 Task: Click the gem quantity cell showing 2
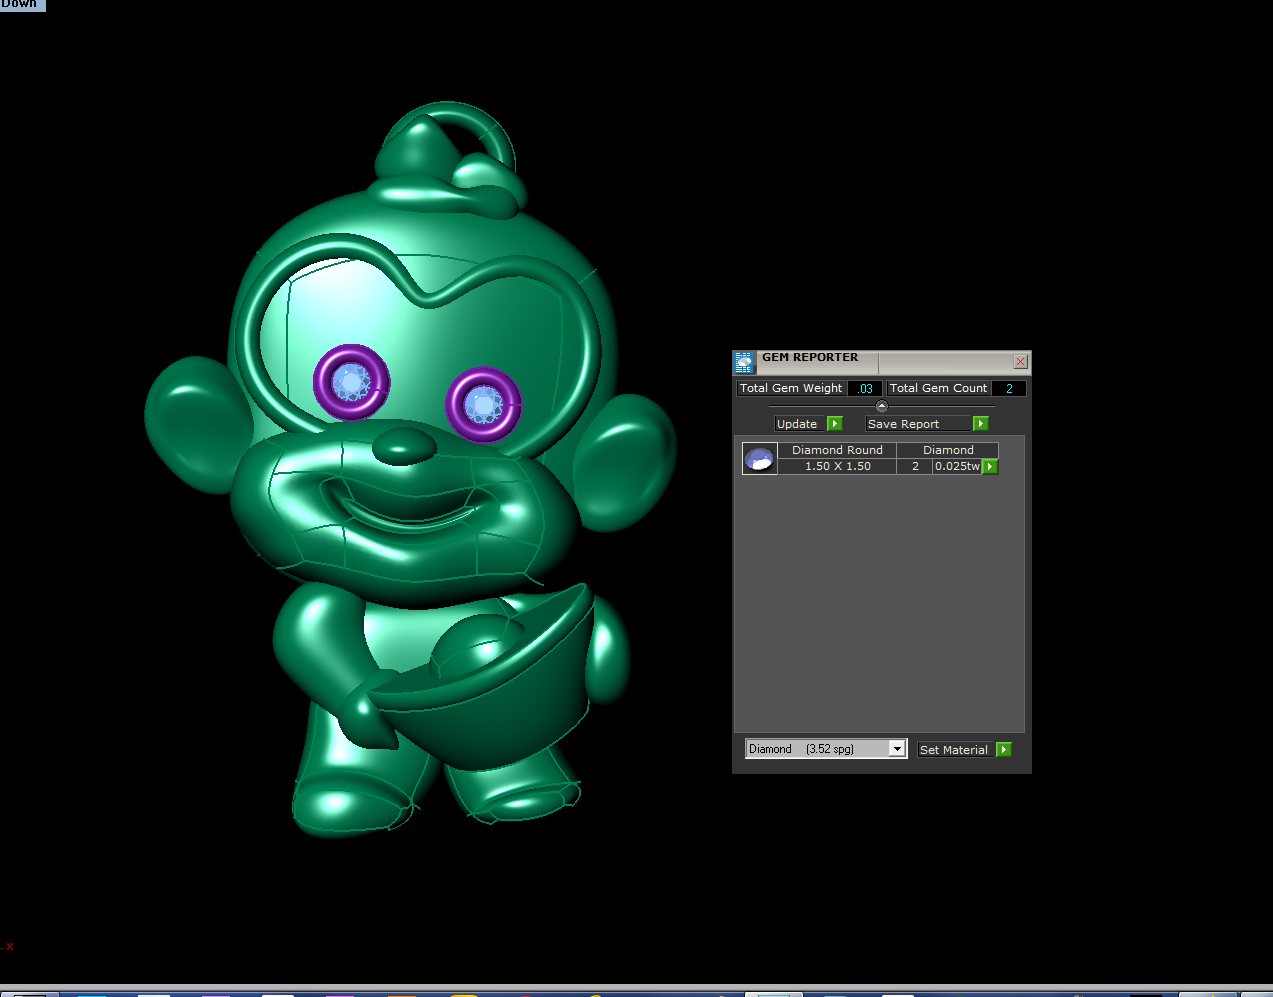point(915,467)
